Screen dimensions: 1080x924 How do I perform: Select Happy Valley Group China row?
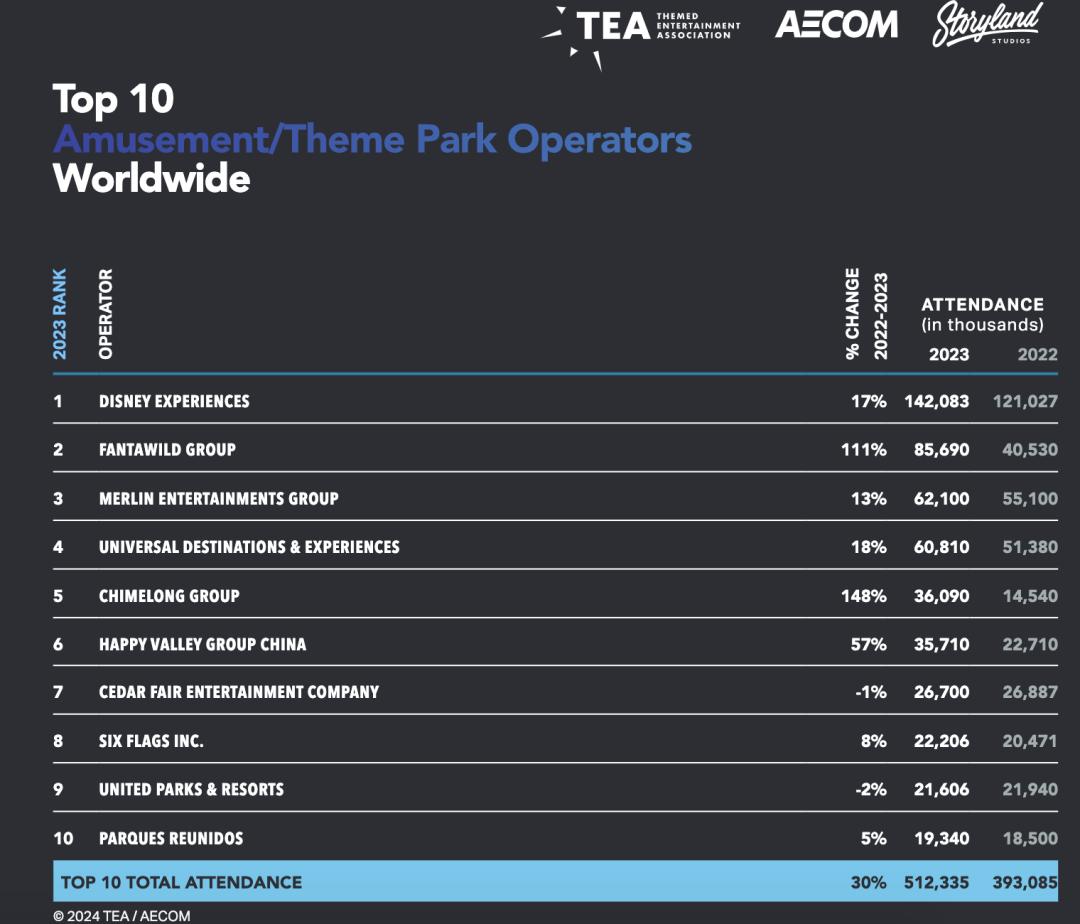tap(555, 644)
